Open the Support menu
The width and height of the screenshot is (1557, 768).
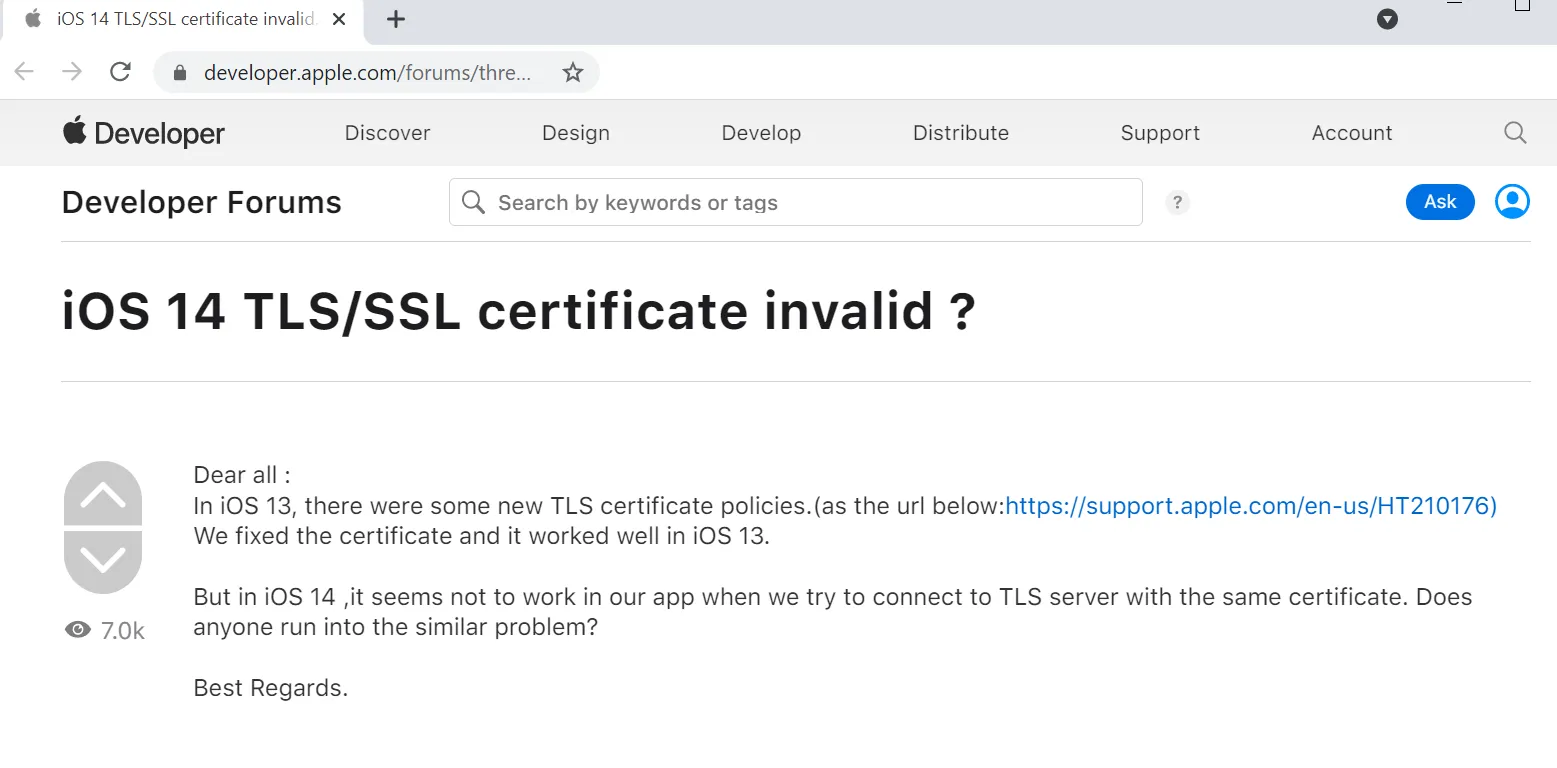click(1160, 133)
